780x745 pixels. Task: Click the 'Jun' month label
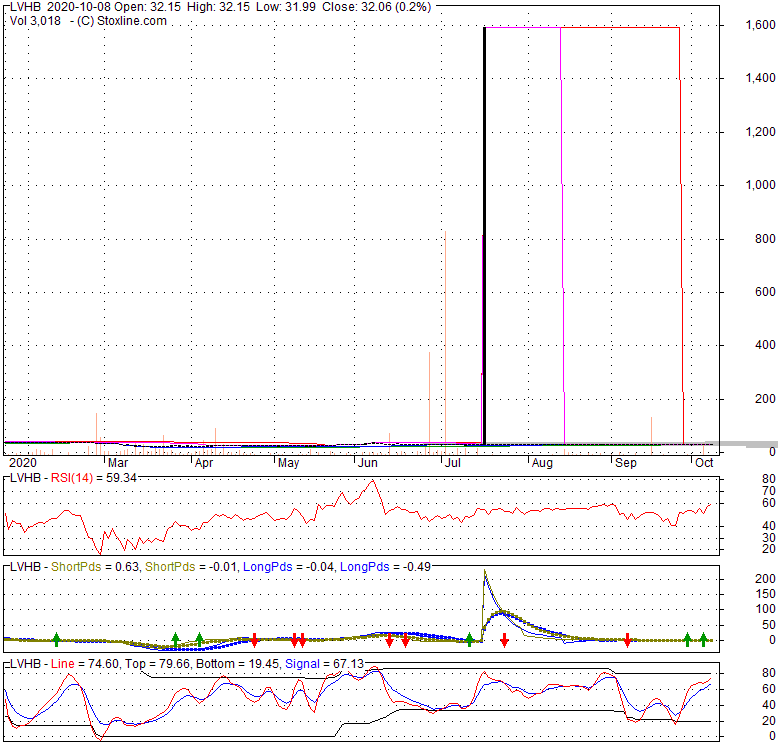point(368,463)
